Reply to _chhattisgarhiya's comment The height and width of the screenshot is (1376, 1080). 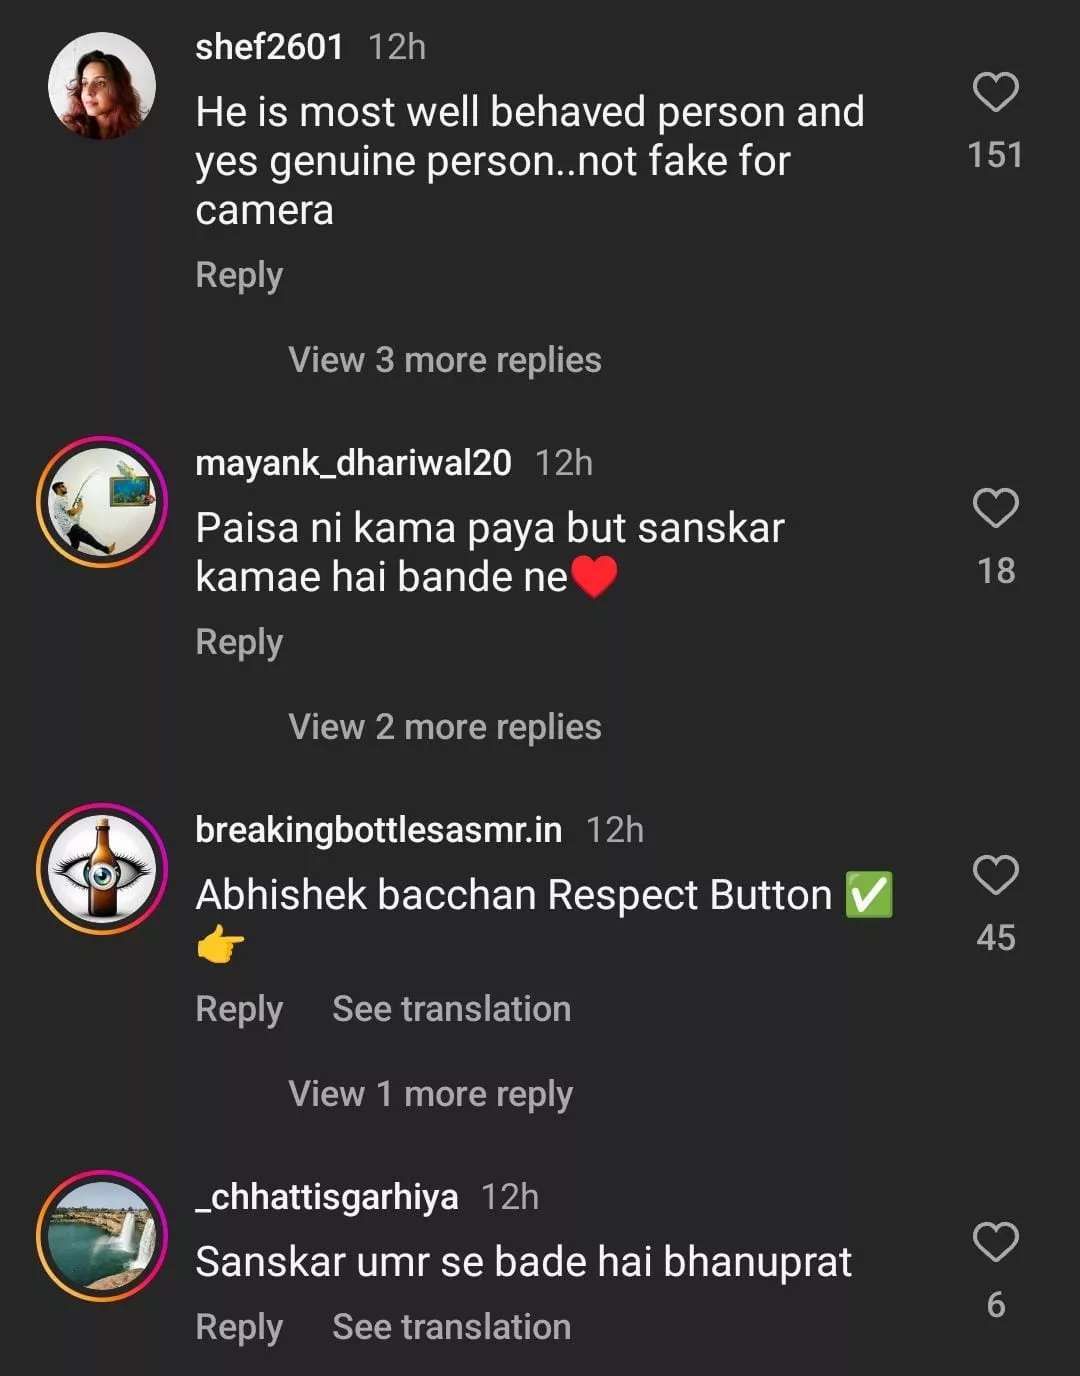[239, 1327]
